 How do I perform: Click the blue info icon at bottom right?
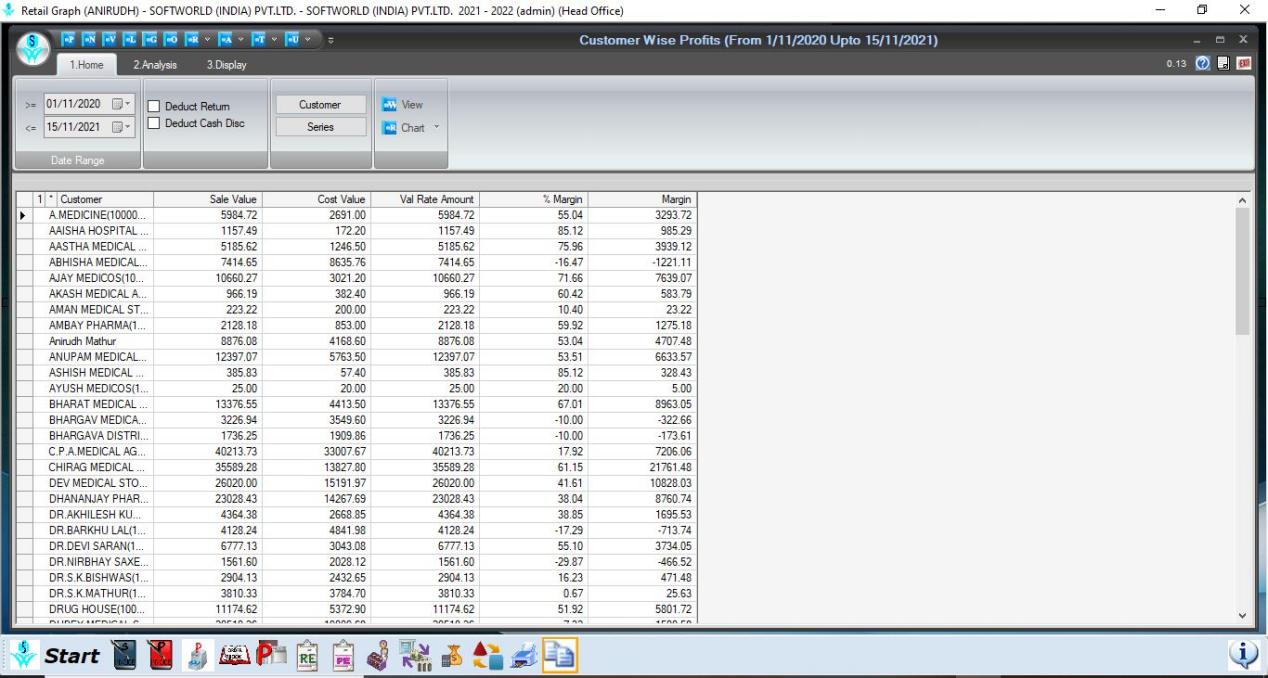[x=1244, y=655]
